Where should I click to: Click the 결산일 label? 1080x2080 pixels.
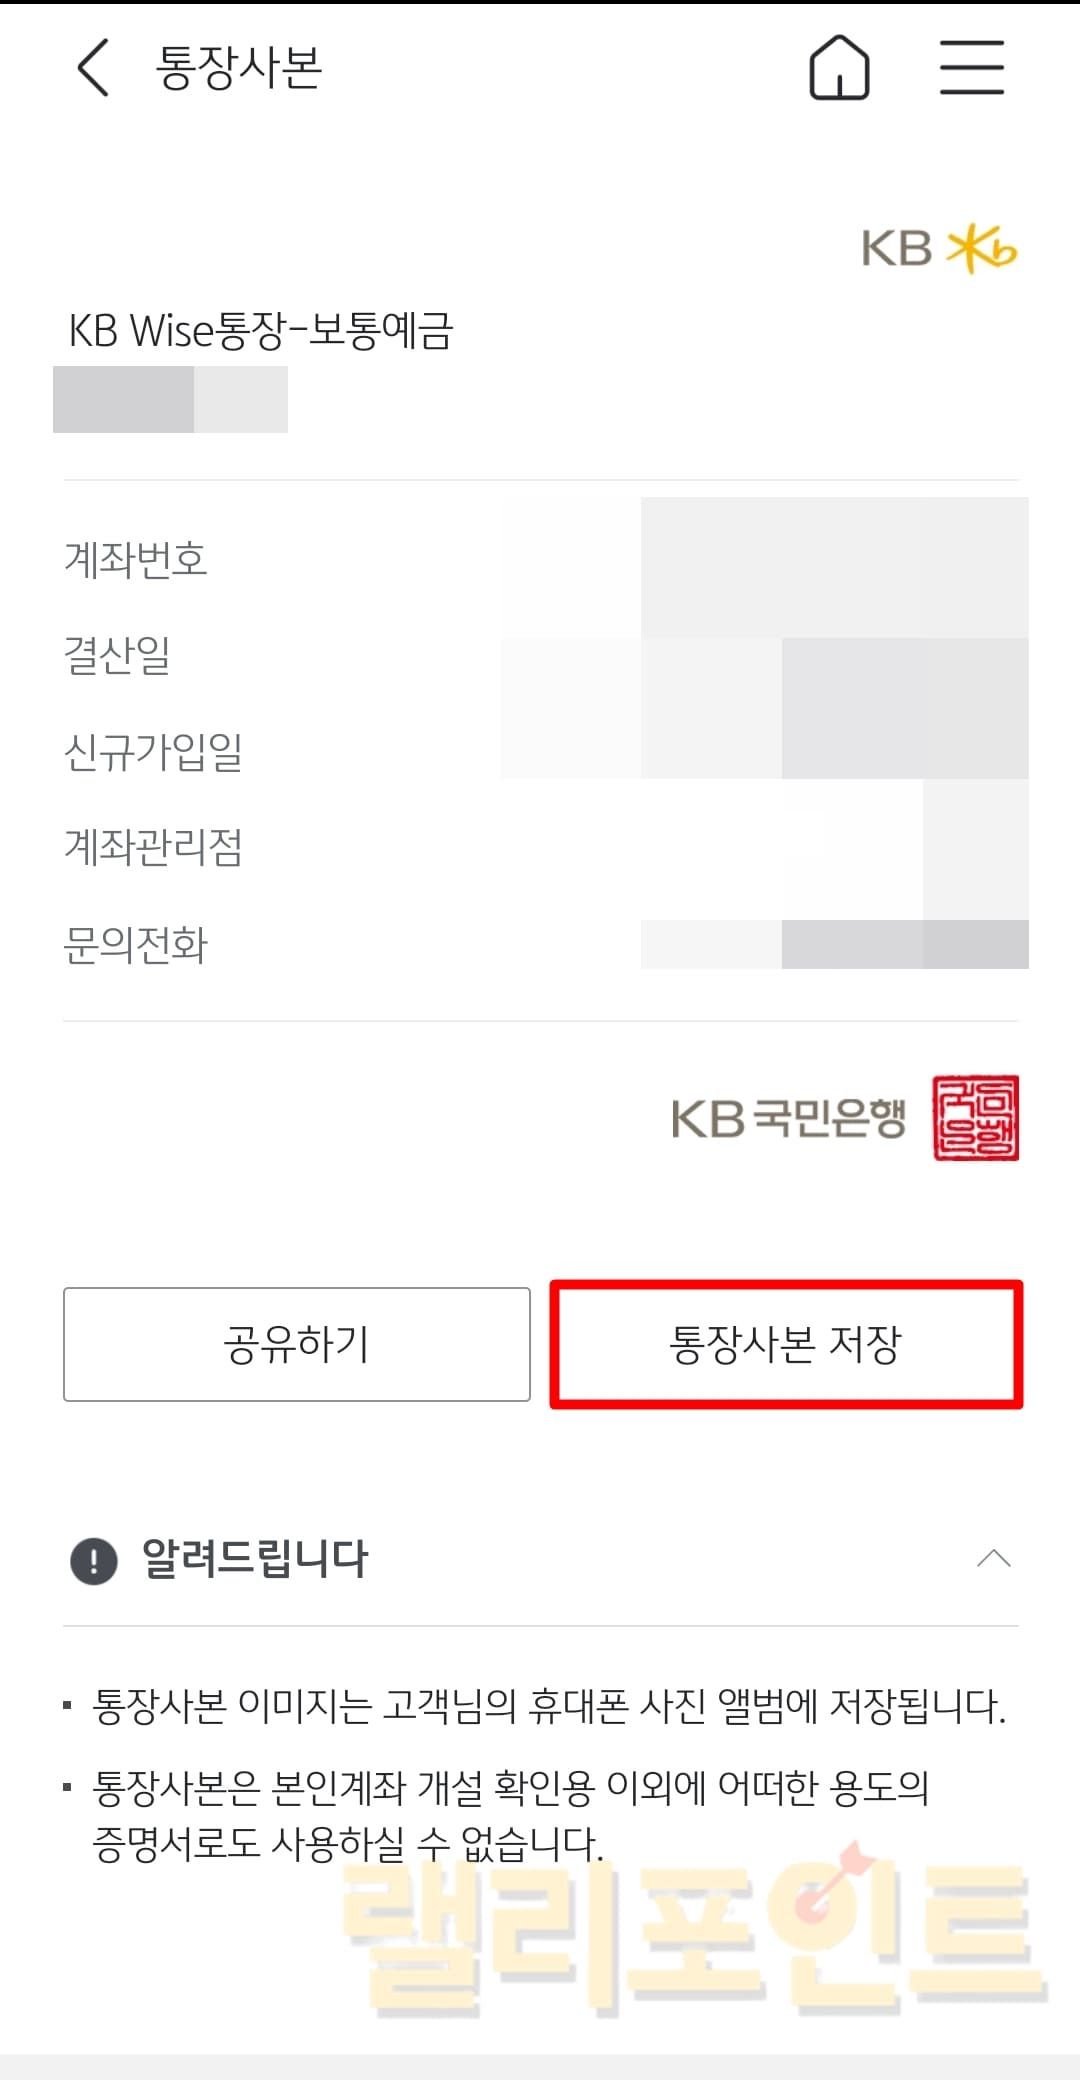pos(117,656)
